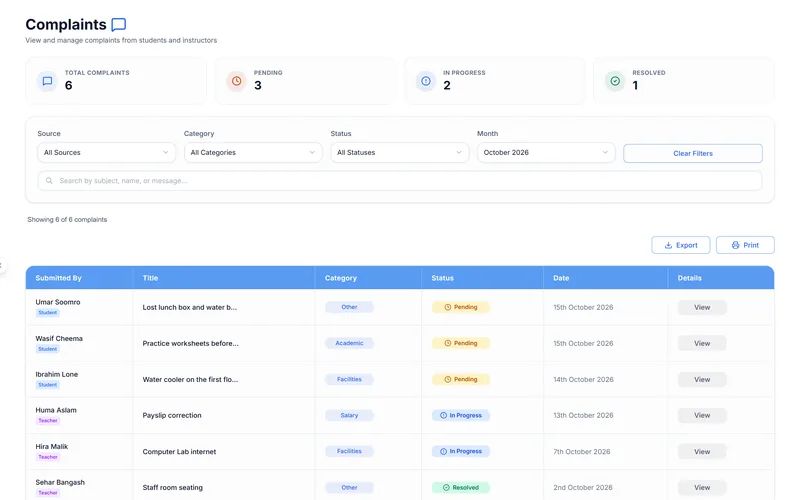Click the Other category tag for Umar Soomro
Screen dimensions: 800x500
(x=349, y=307)
